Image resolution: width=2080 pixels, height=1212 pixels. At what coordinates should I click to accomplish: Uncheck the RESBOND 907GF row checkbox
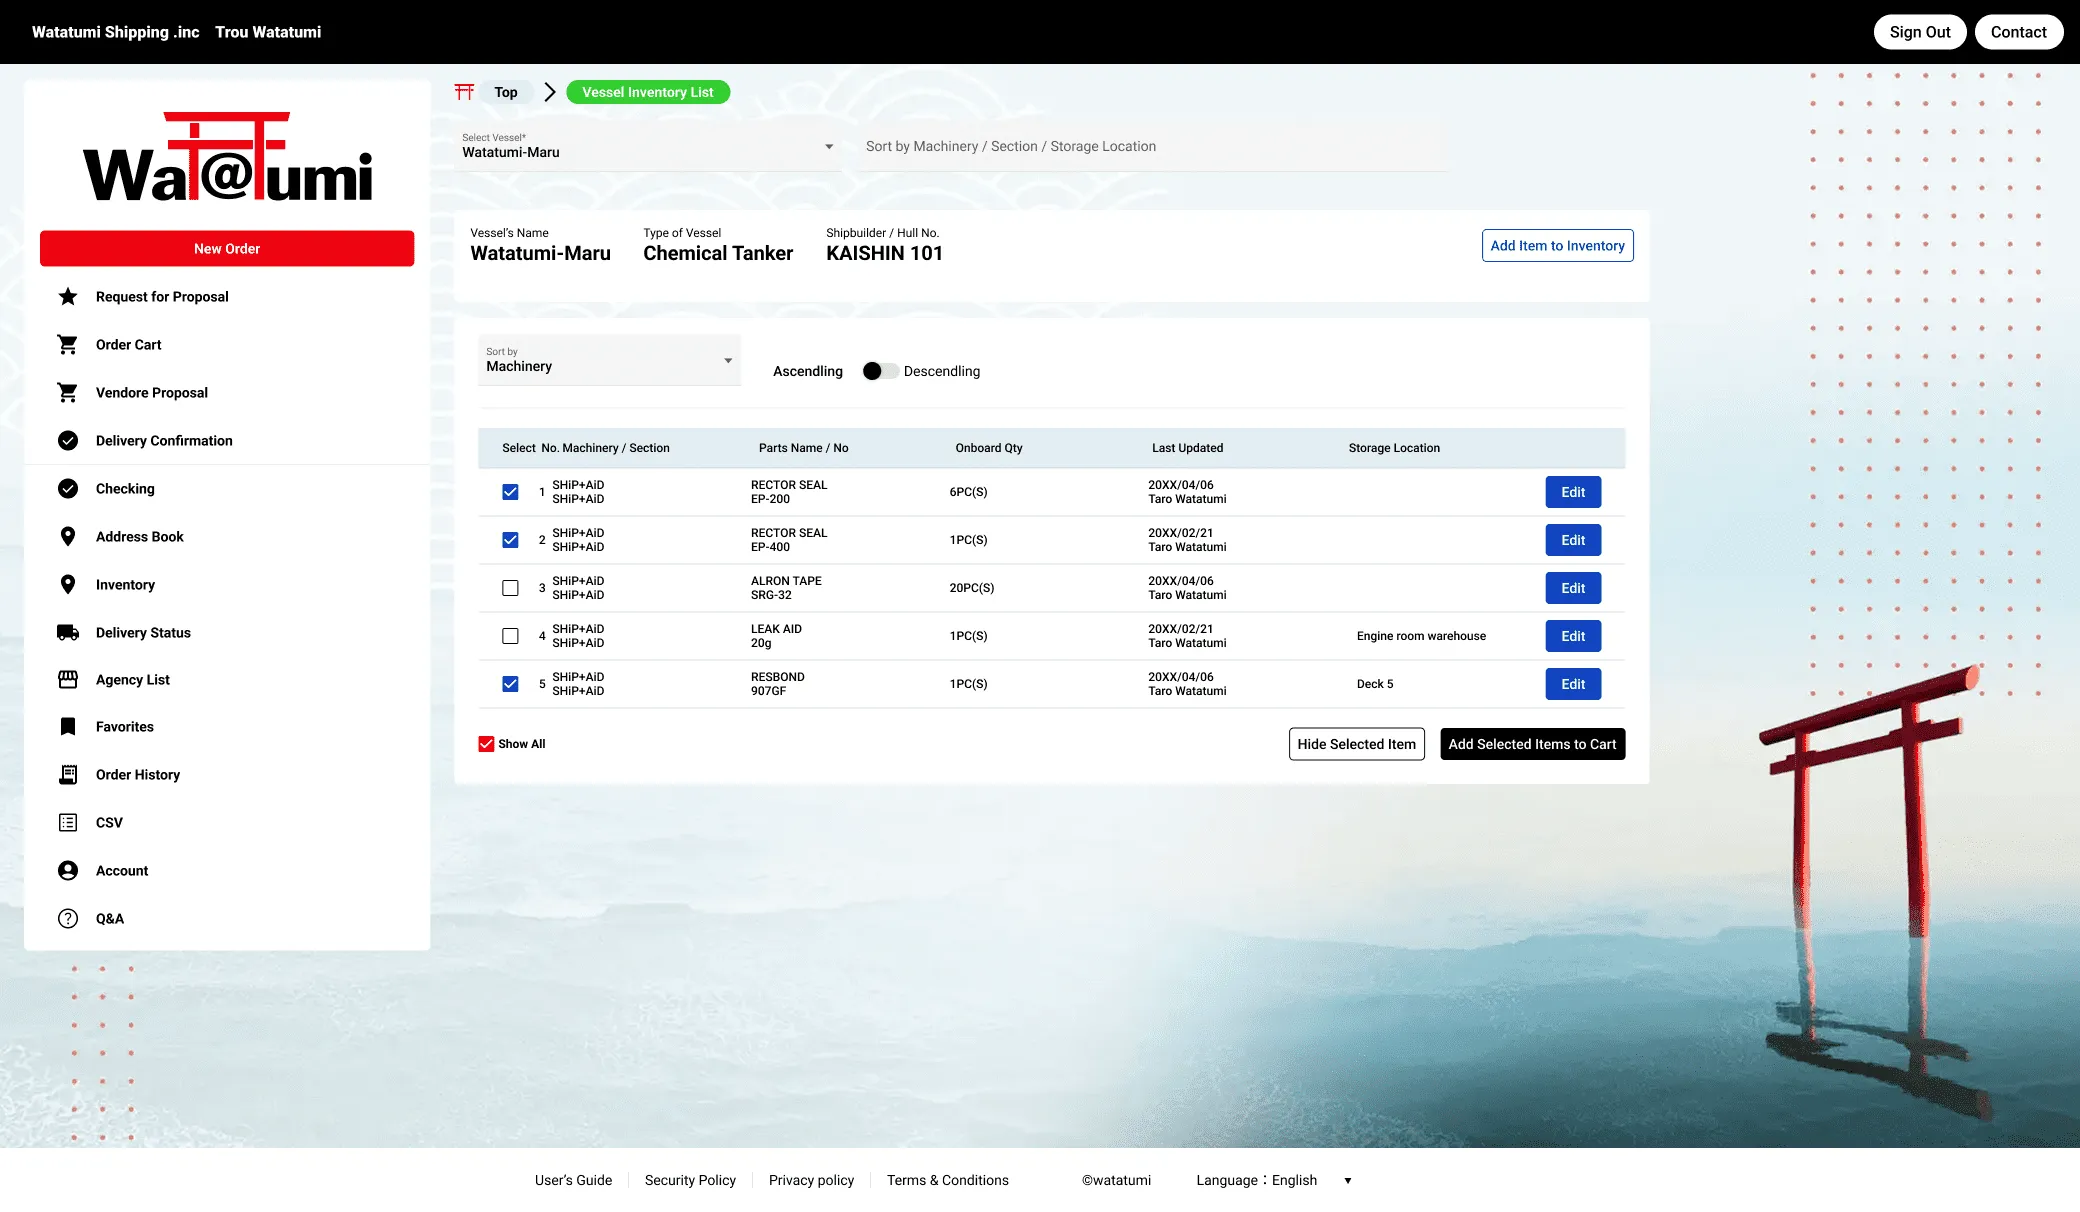click(510, 684)
